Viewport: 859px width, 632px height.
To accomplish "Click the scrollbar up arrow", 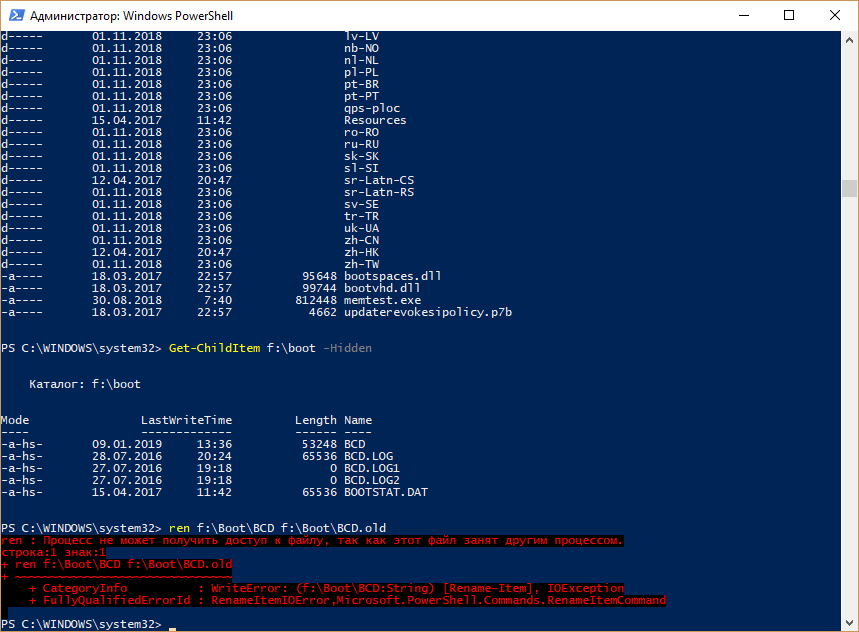I will click(x=849, y=40).
